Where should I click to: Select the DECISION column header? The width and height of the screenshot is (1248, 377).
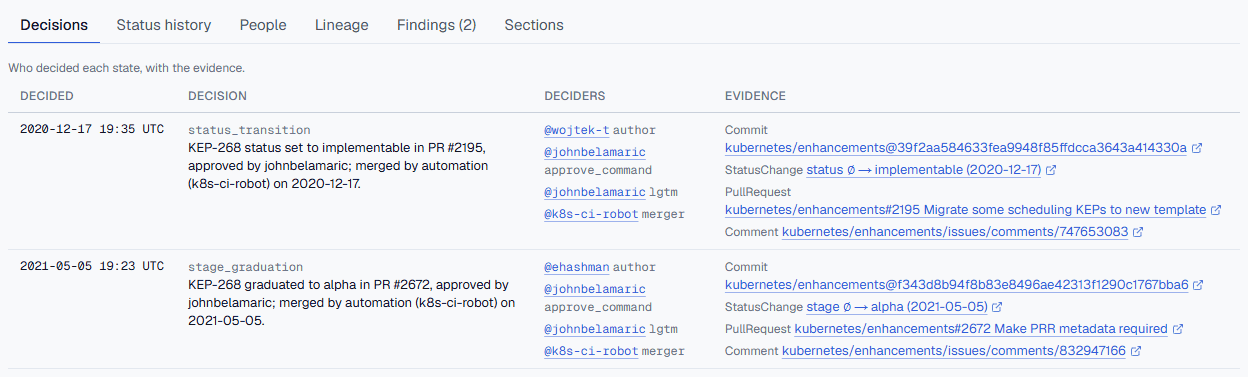217,96
